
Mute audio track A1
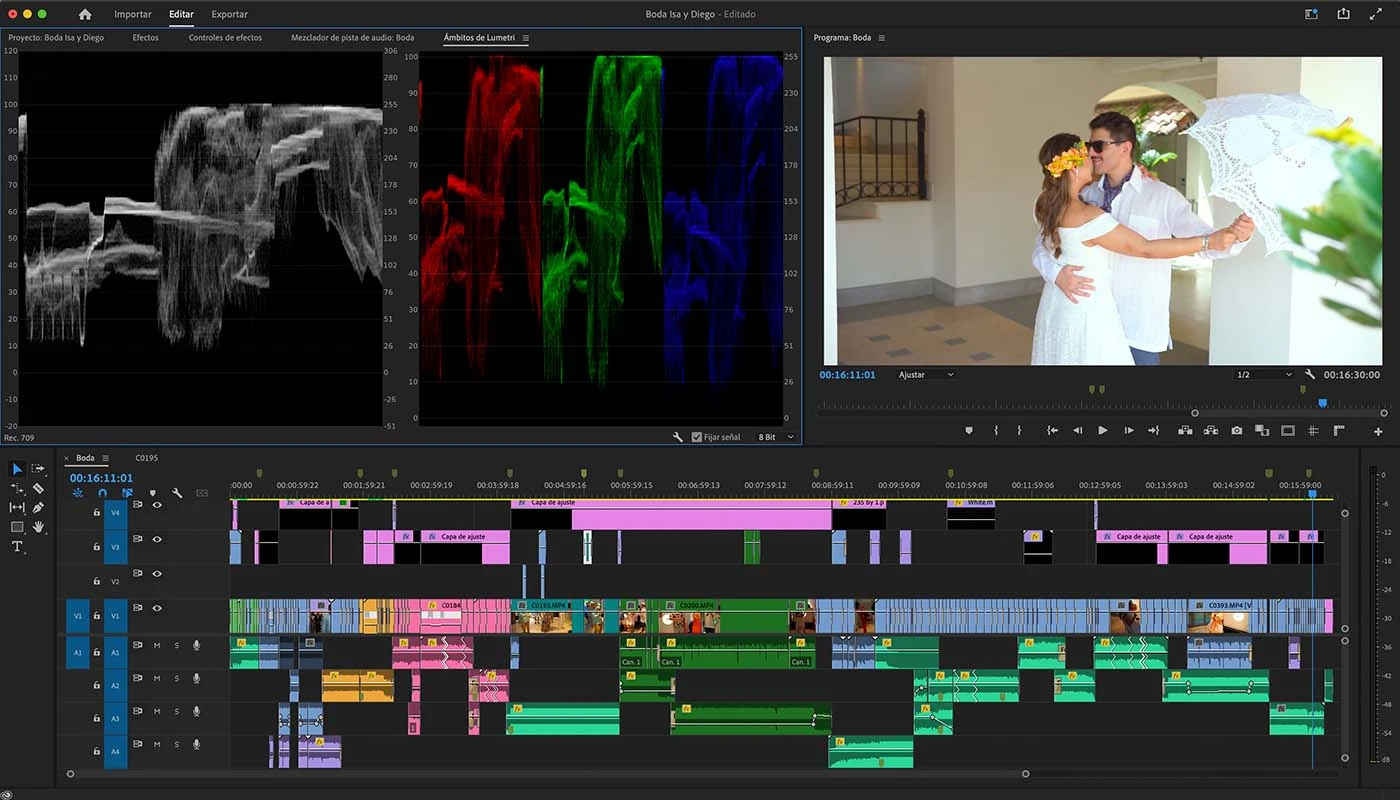tap(156, 646)
